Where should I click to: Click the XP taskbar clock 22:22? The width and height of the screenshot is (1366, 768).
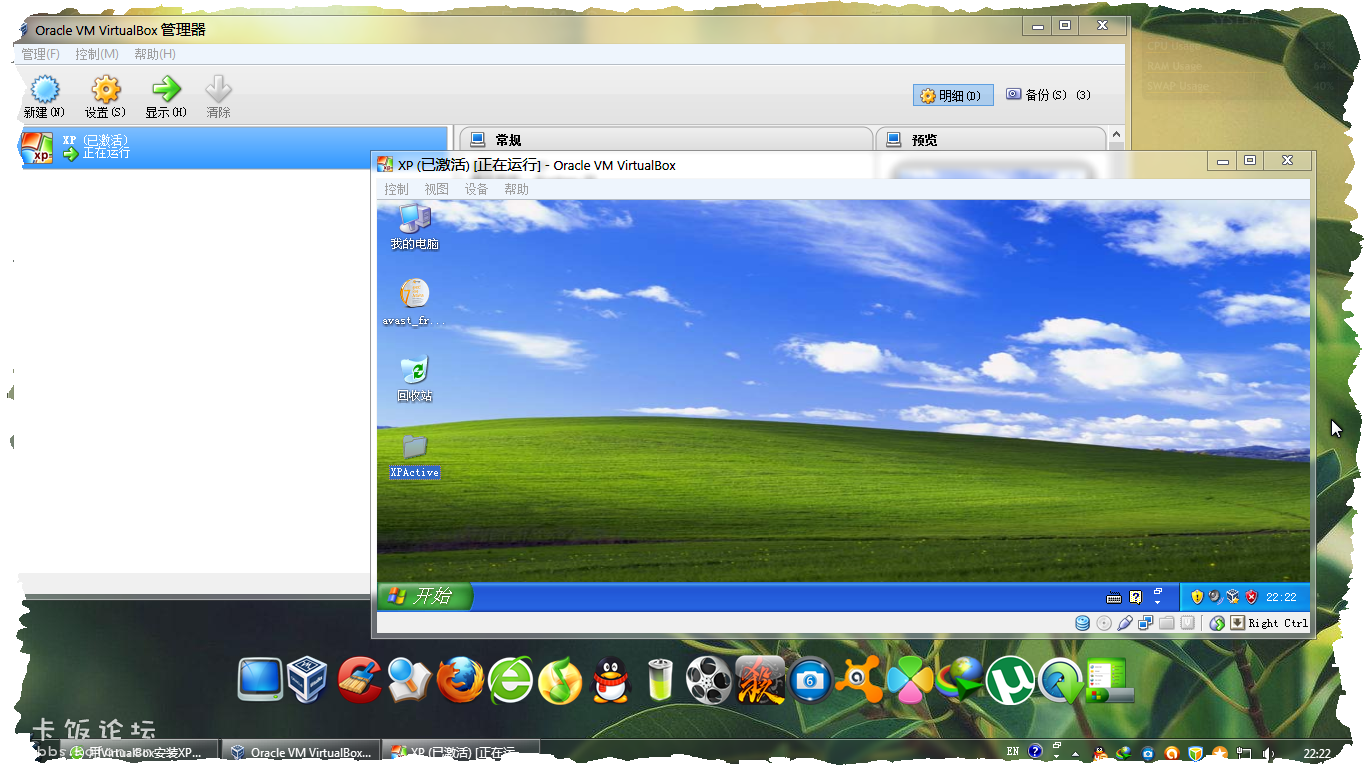[1281, 597]
